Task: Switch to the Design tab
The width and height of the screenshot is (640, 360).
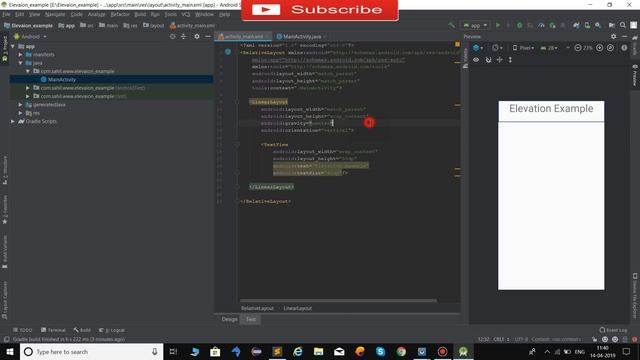Action: (x=229, y=319)
